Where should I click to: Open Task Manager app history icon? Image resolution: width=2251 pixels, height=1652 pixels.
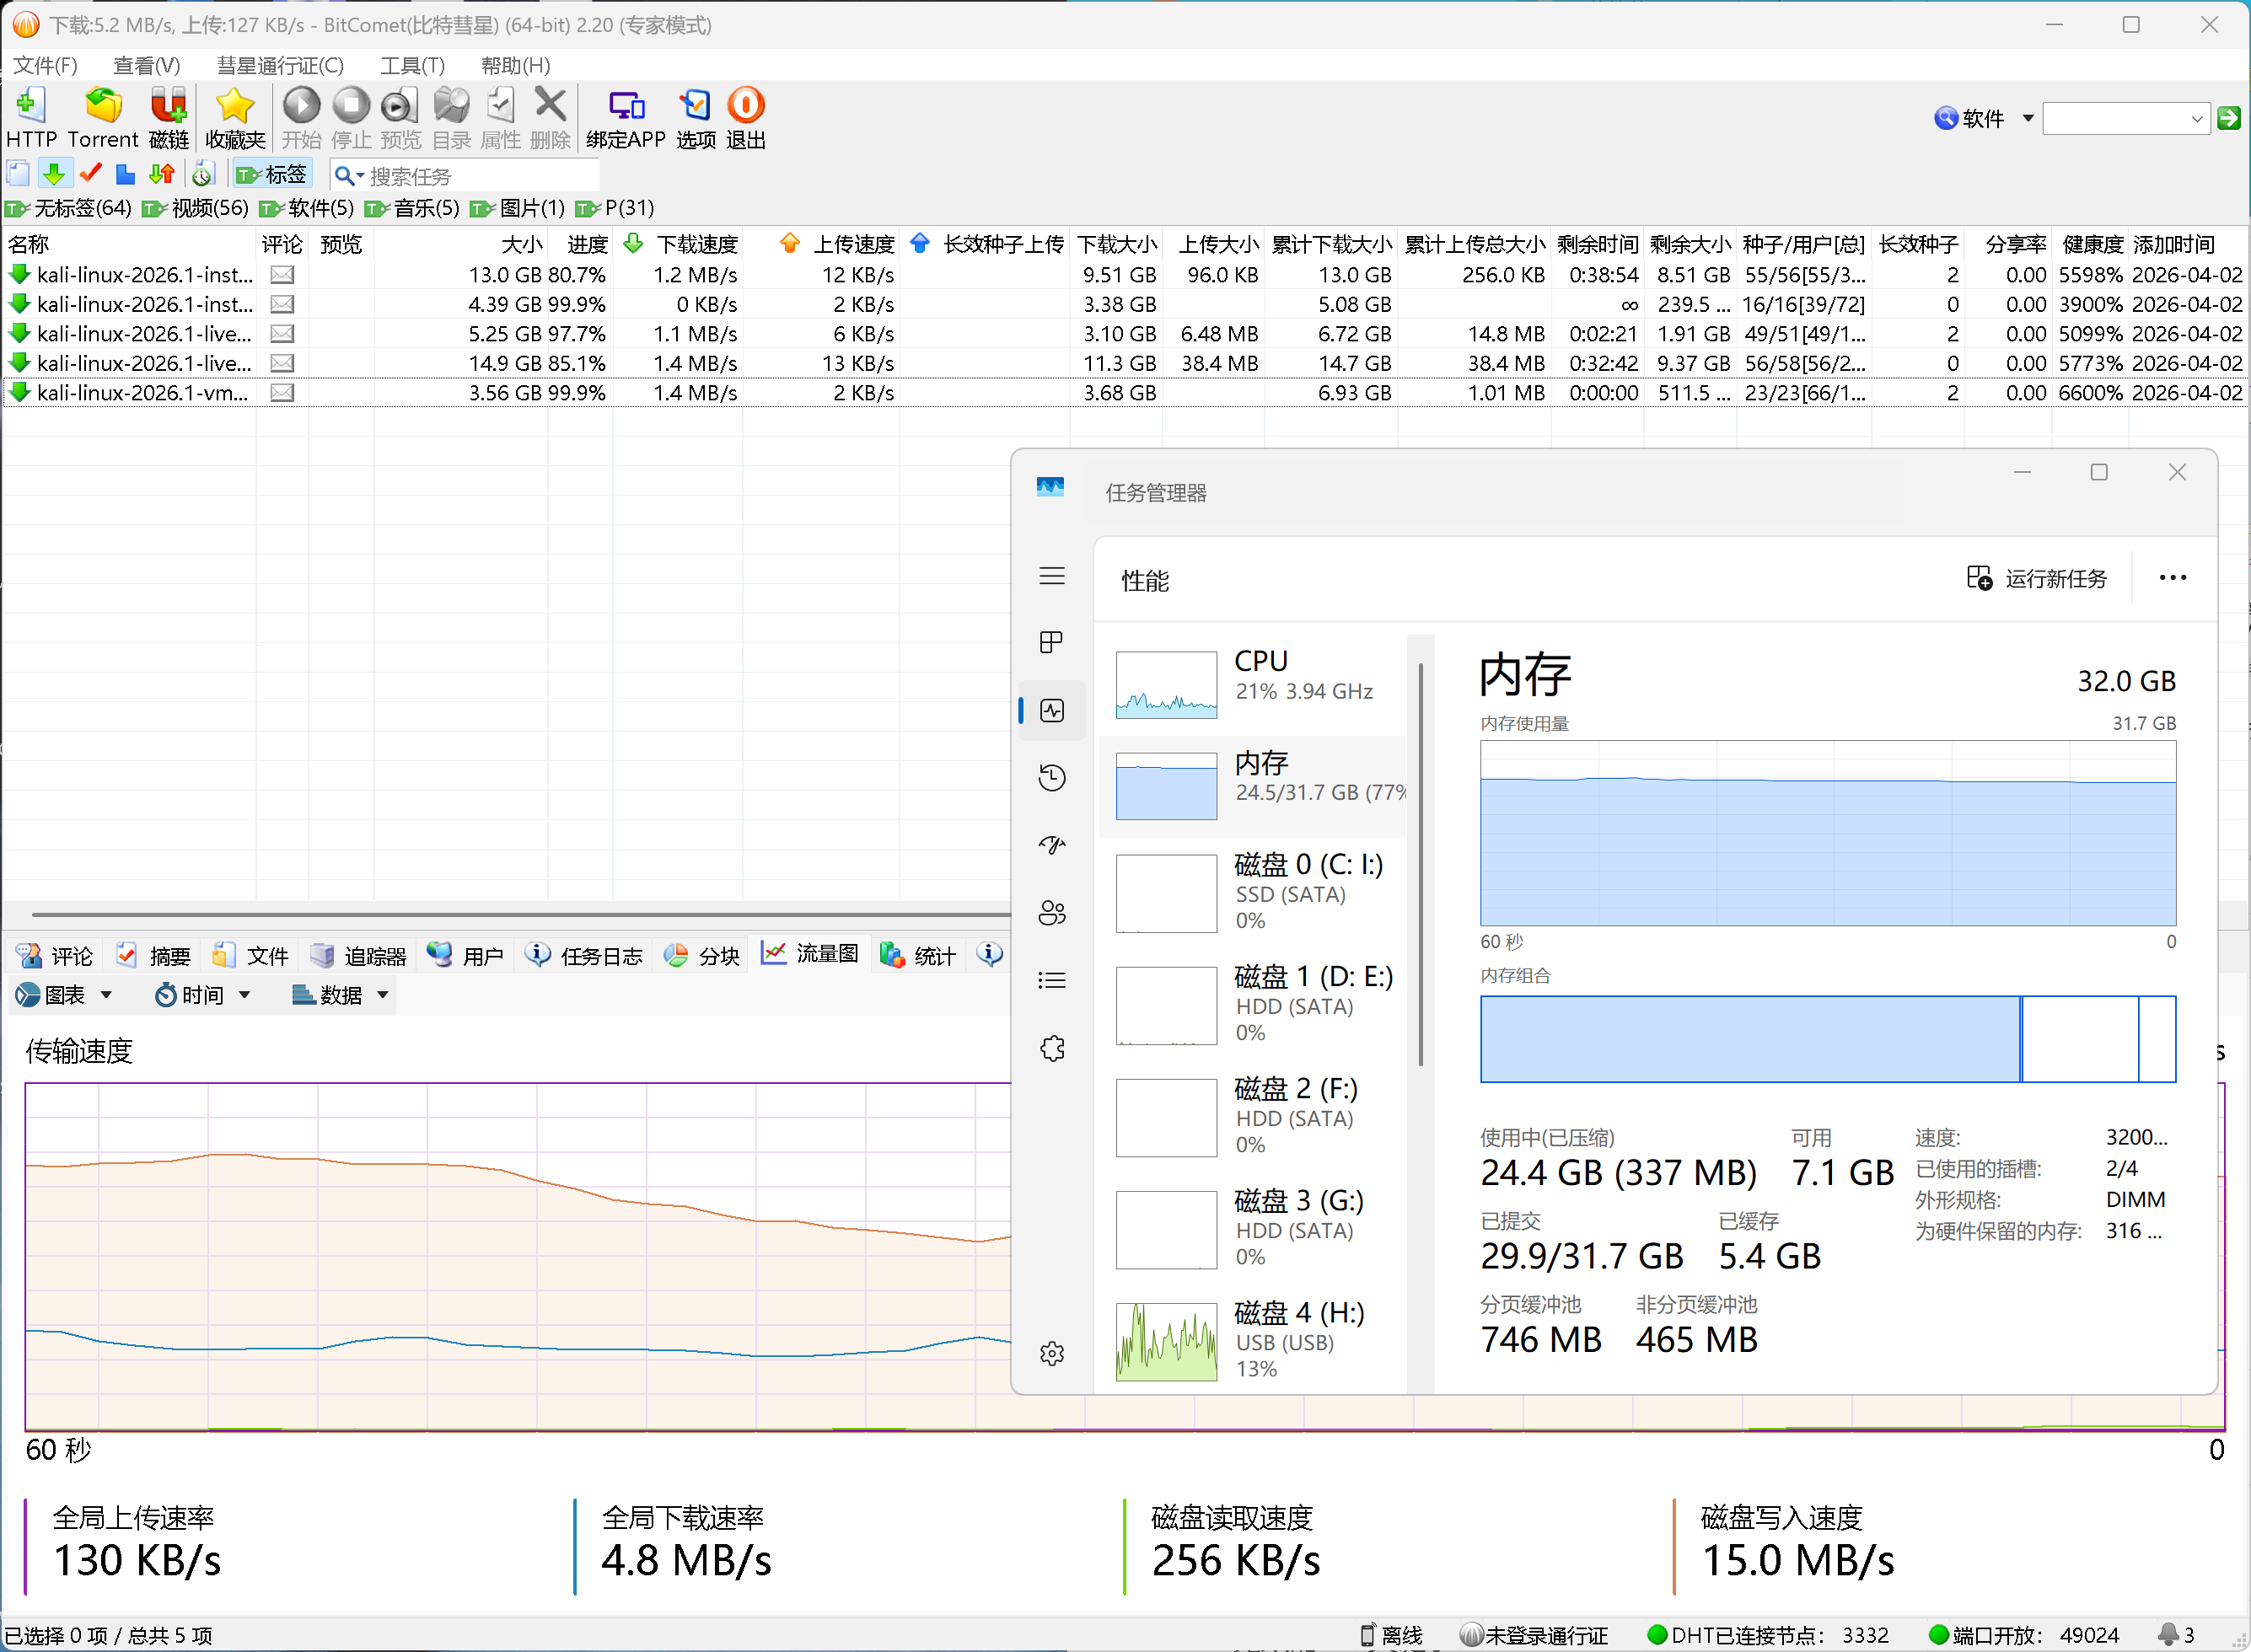(1051, 777)
